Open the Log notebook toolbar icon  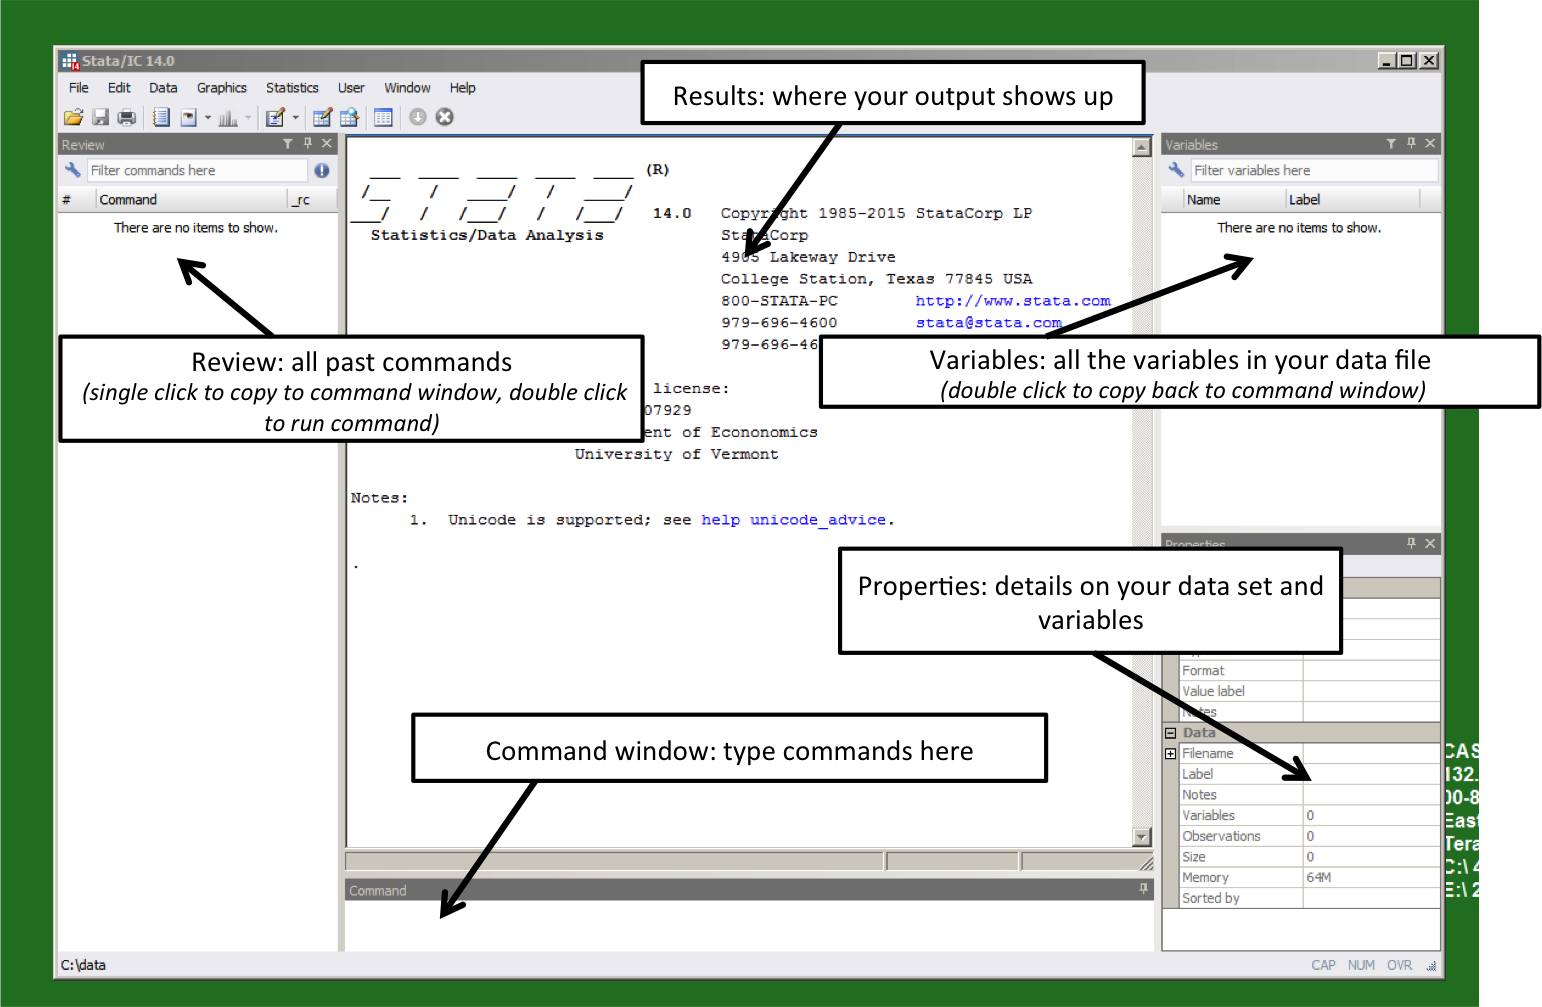tap(161, 118)
